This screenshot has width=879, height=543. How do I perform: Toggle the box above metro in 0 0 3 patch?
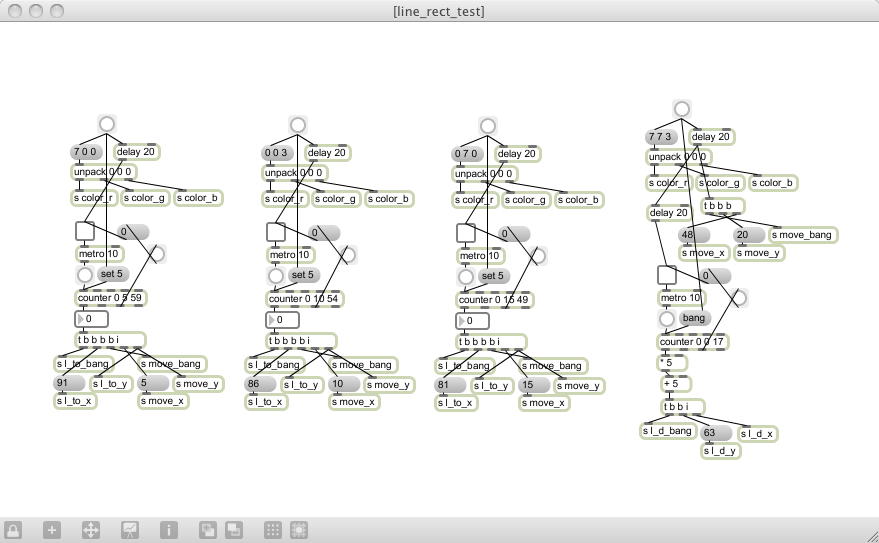point(276,232)
